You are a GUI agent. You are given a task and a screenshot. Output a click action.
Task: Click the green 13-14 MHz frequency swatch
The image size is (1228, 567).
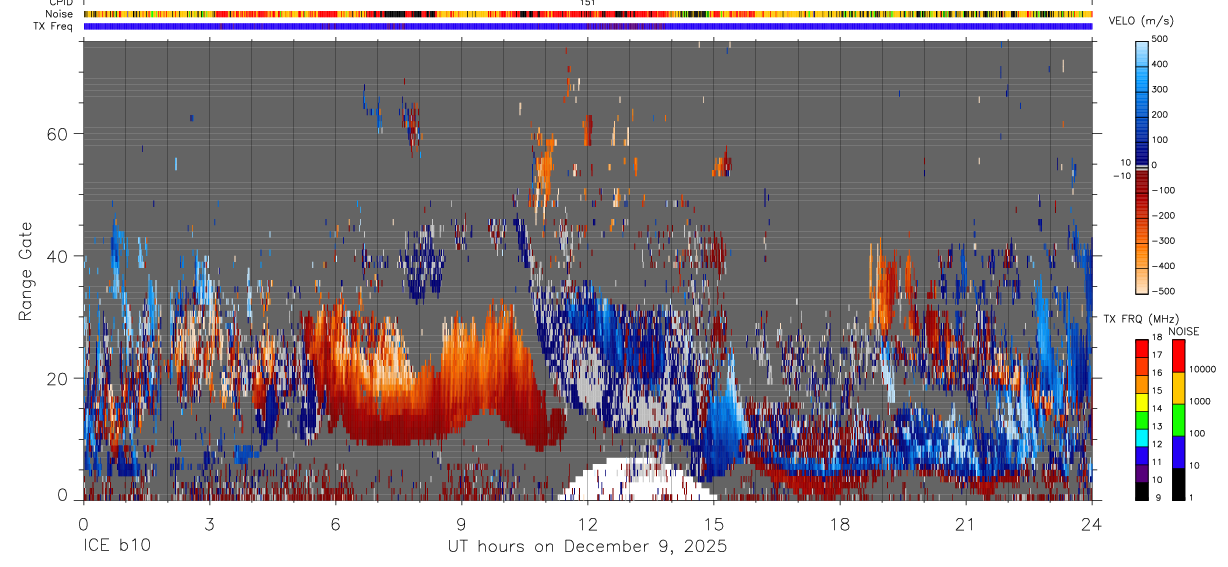click(x=1142, y=419)
